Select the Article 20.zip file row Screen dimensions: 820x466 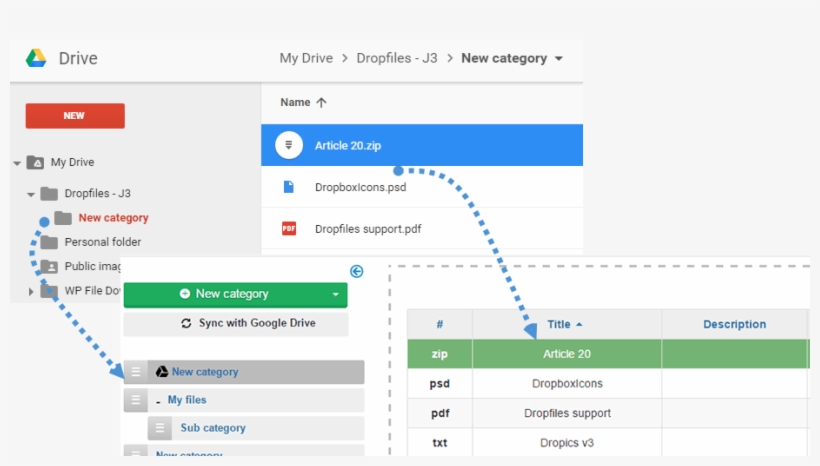[422, 145]
